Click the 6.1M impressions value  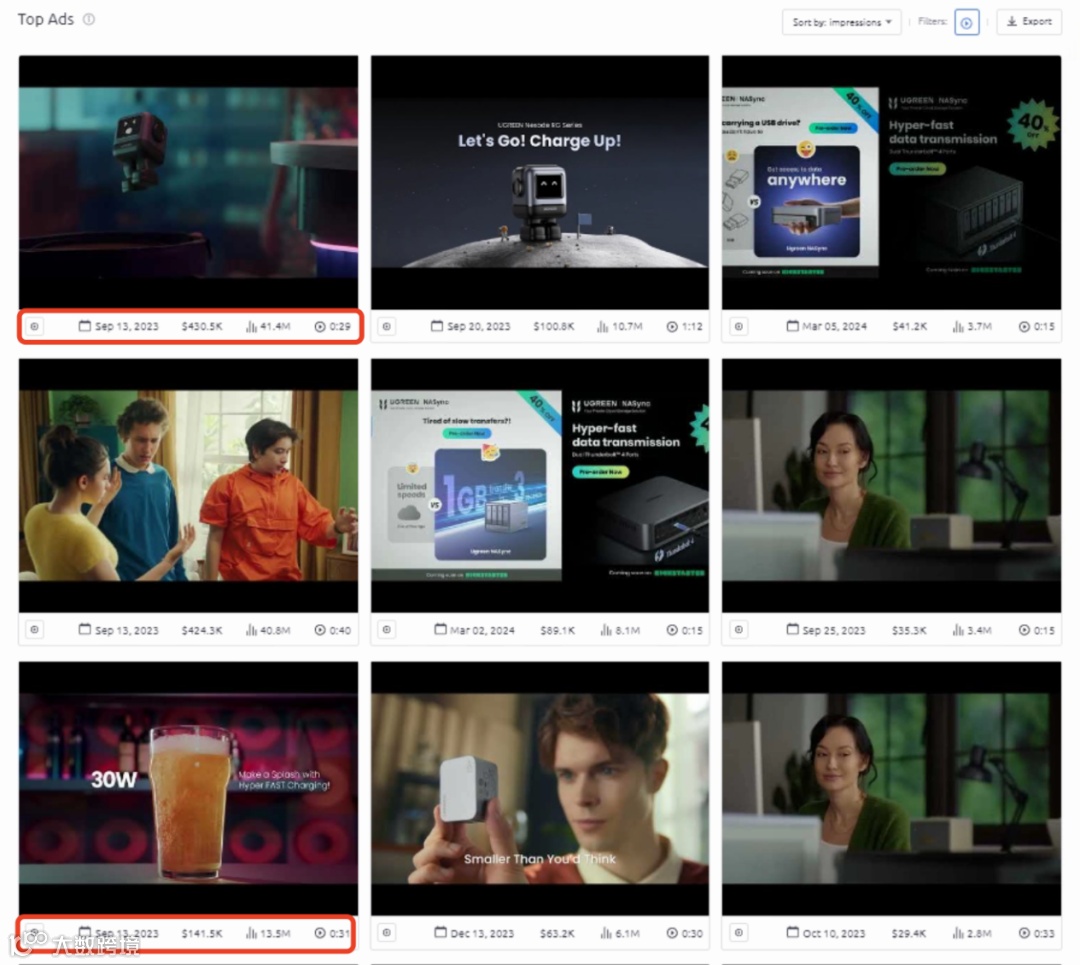(x=627, y=933)
